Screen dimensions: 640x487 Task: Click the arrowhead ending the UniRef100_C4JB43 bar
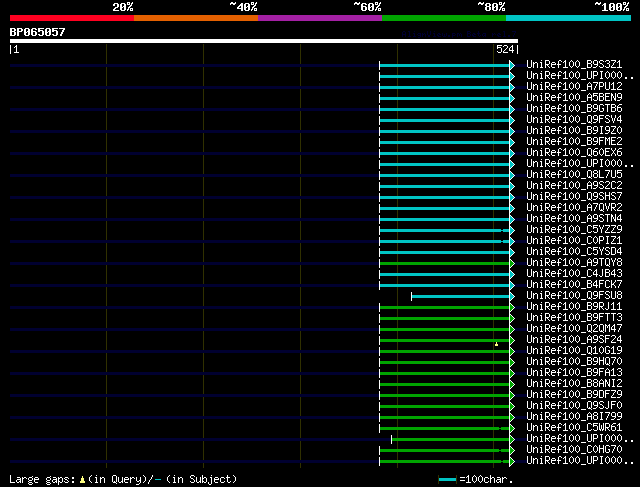pyautogui.click(x=512, y=274)
